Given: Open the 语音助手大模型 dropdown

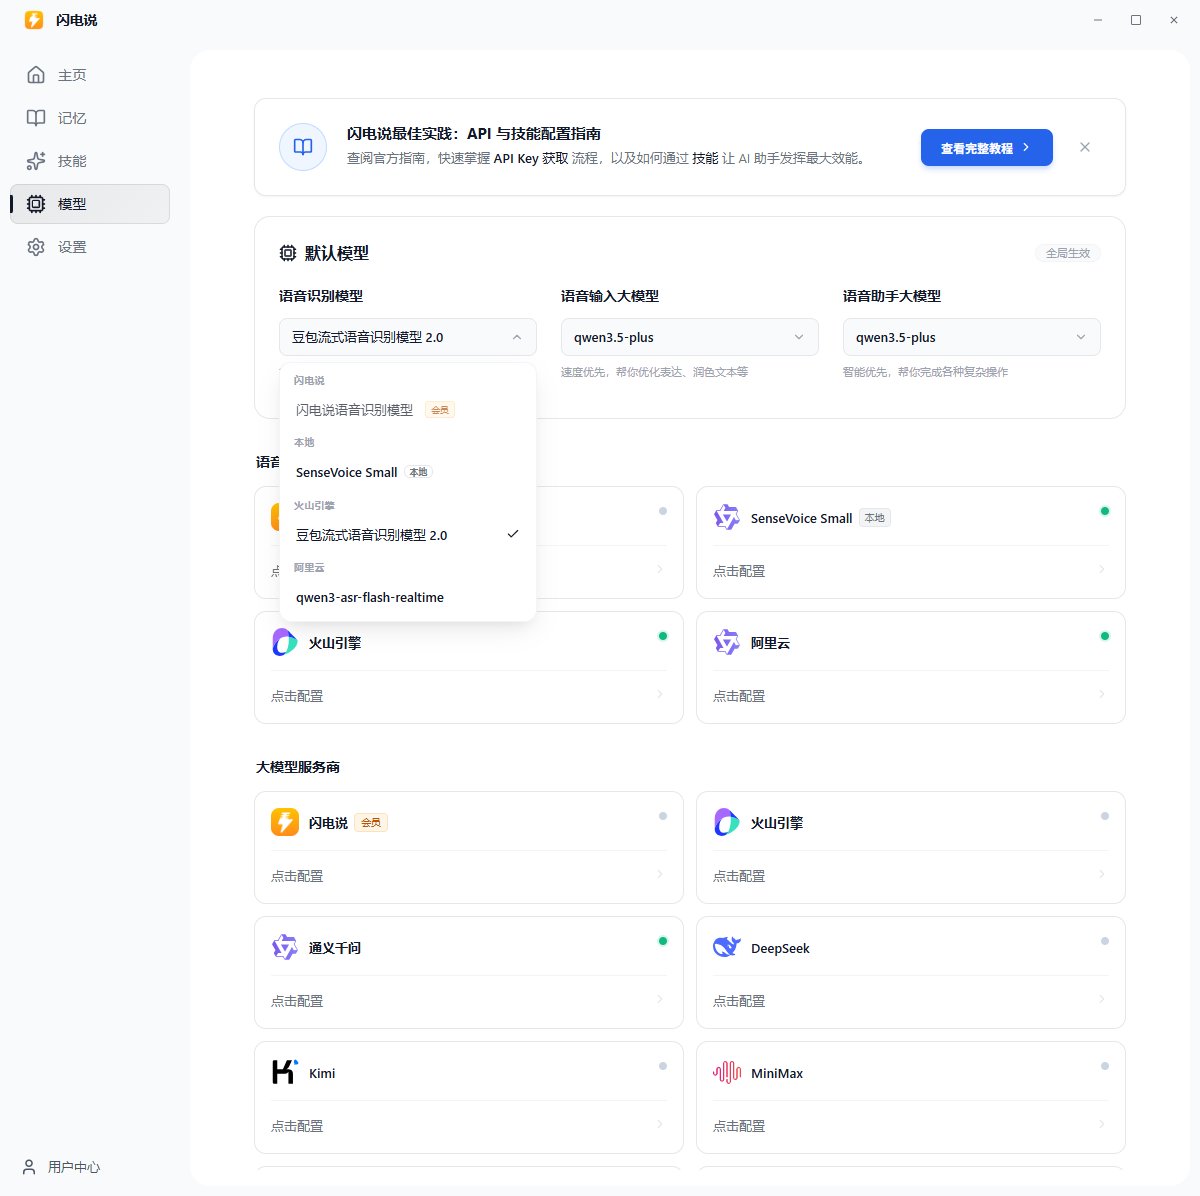Looking at the screenshot, I should 972,337.
